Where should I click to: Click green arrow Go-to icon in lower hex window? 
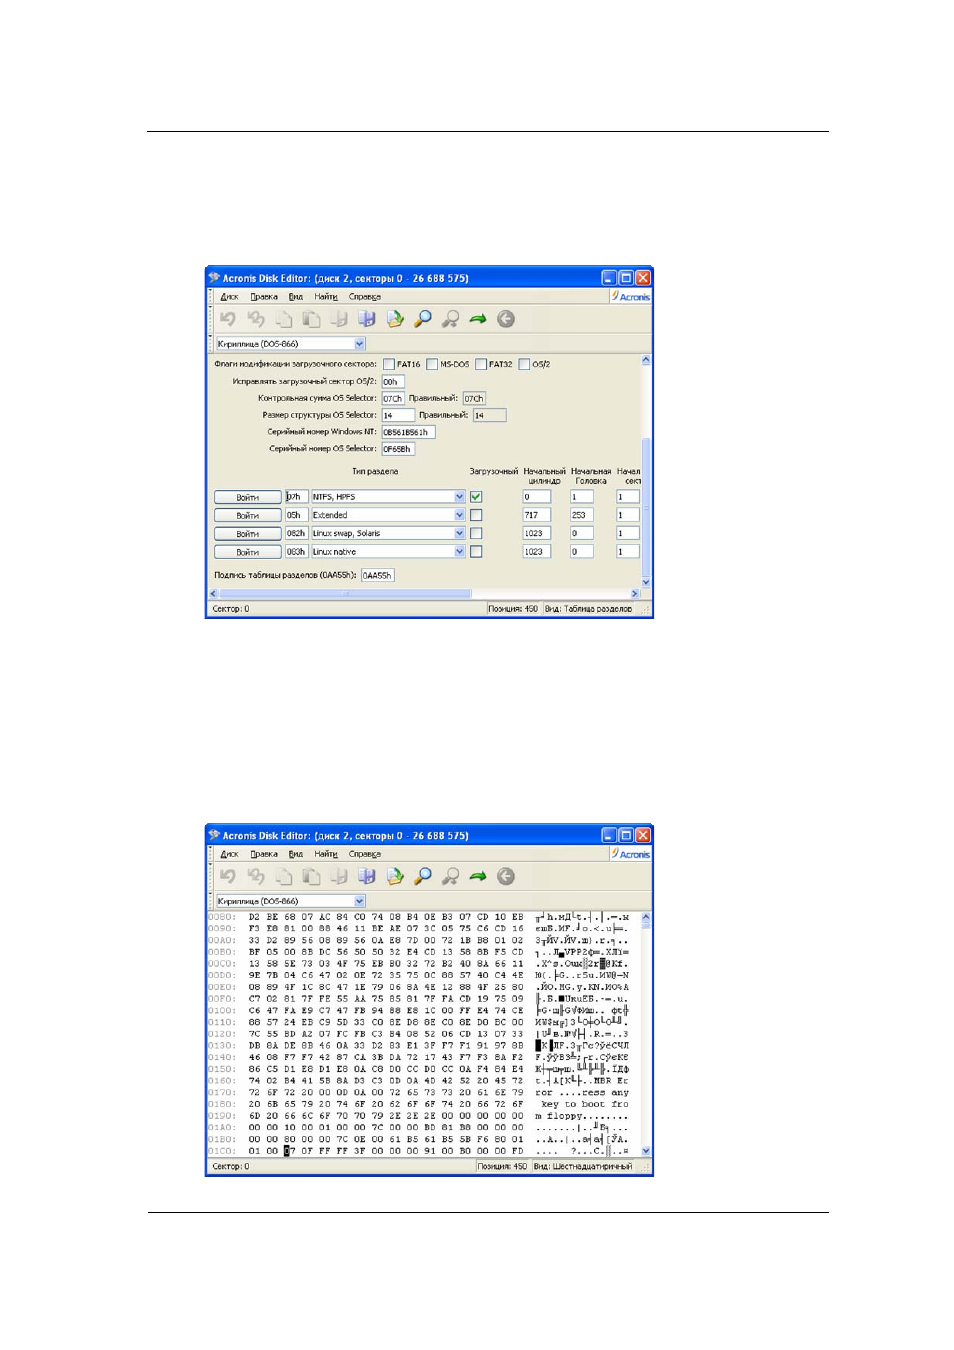click(478, 876)
